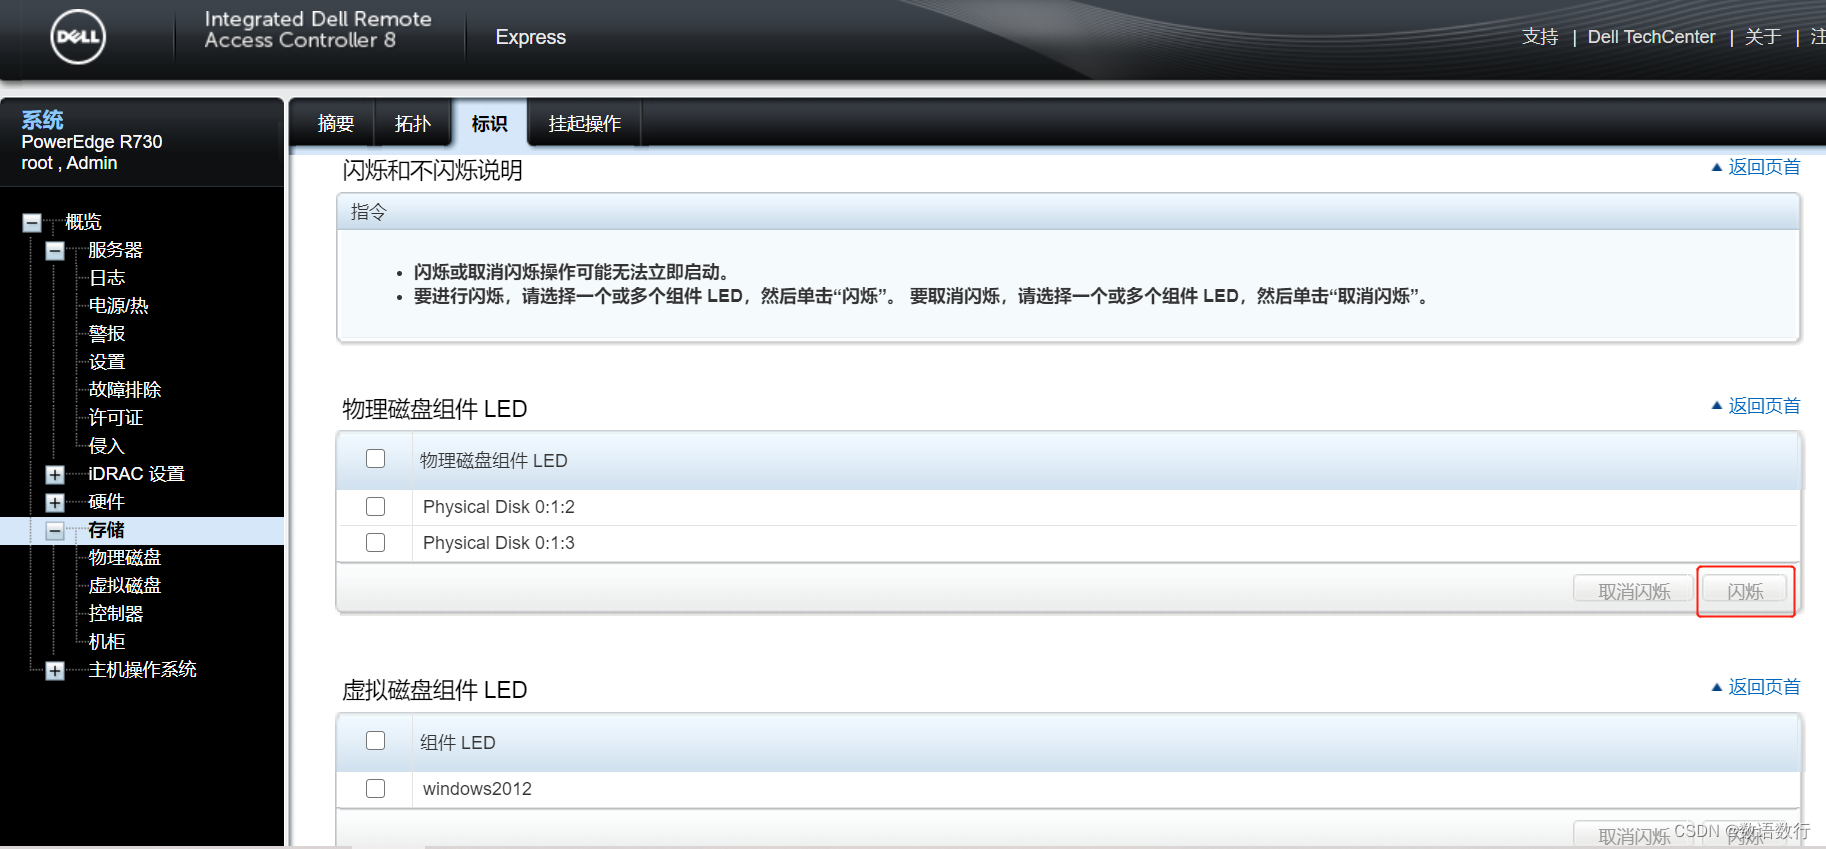Select 服务器 in the navigation tree

point(115,250)
